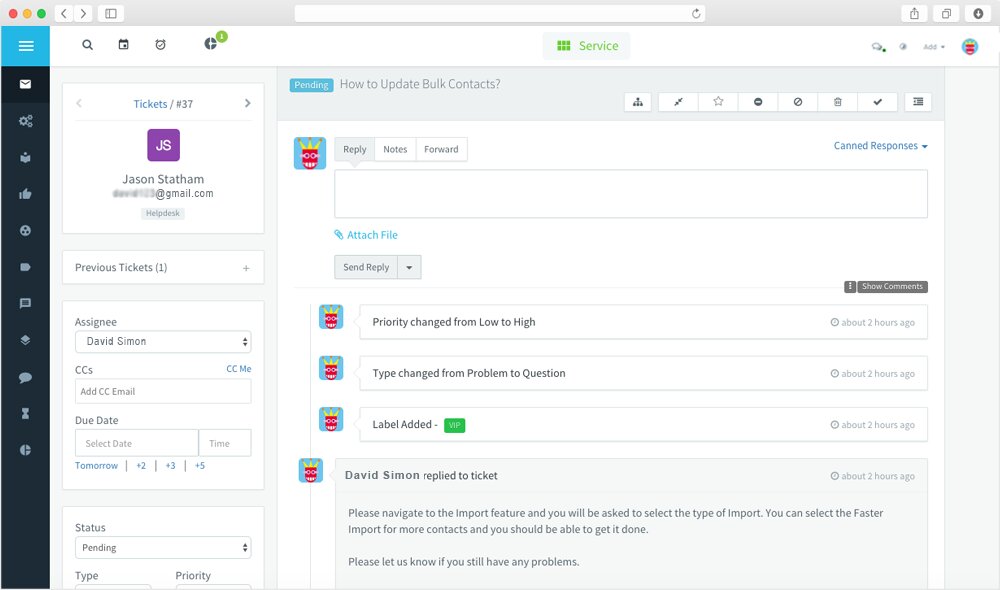1000x590 pixels.
Task: Click the search magnifier icon
Action: tap(87, 45)
